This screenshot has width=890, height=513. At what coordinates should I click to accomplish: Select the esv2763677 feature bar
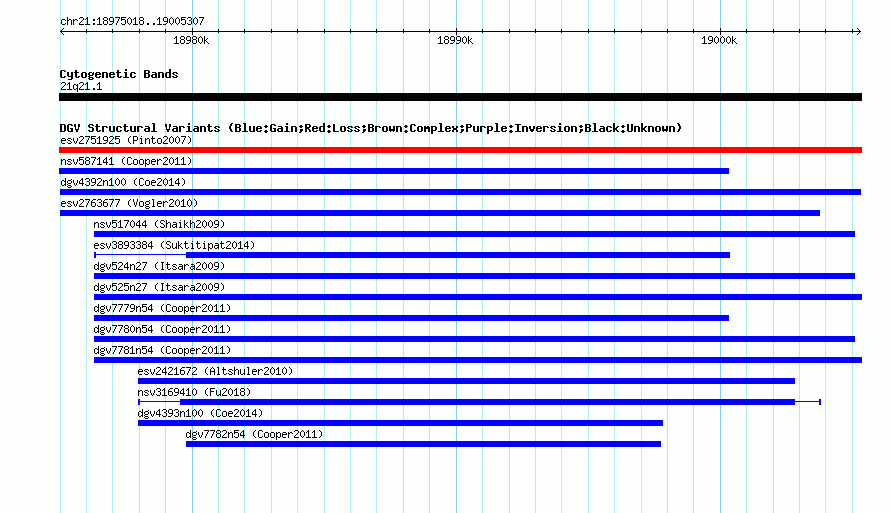tap(439, 213)
